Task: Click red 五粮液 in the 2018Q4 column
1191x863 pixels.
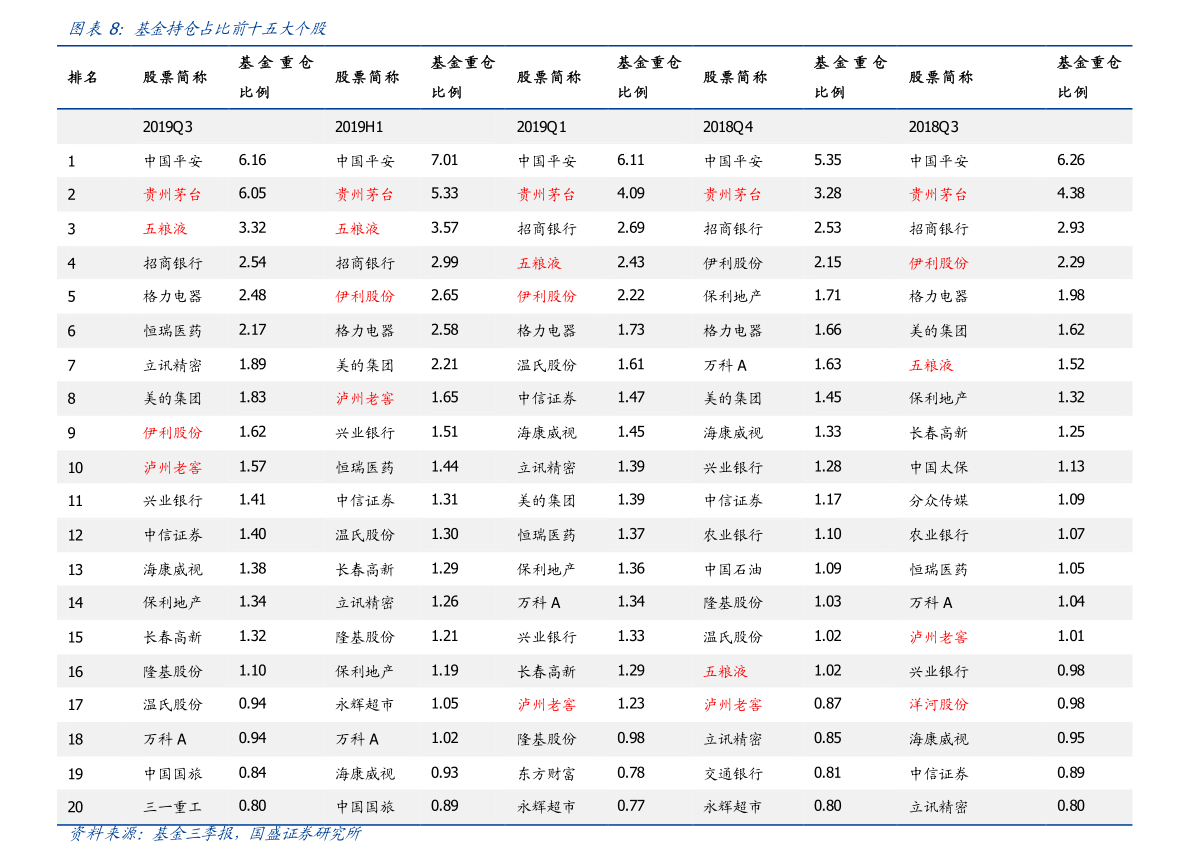Action: tap(725, 672)
